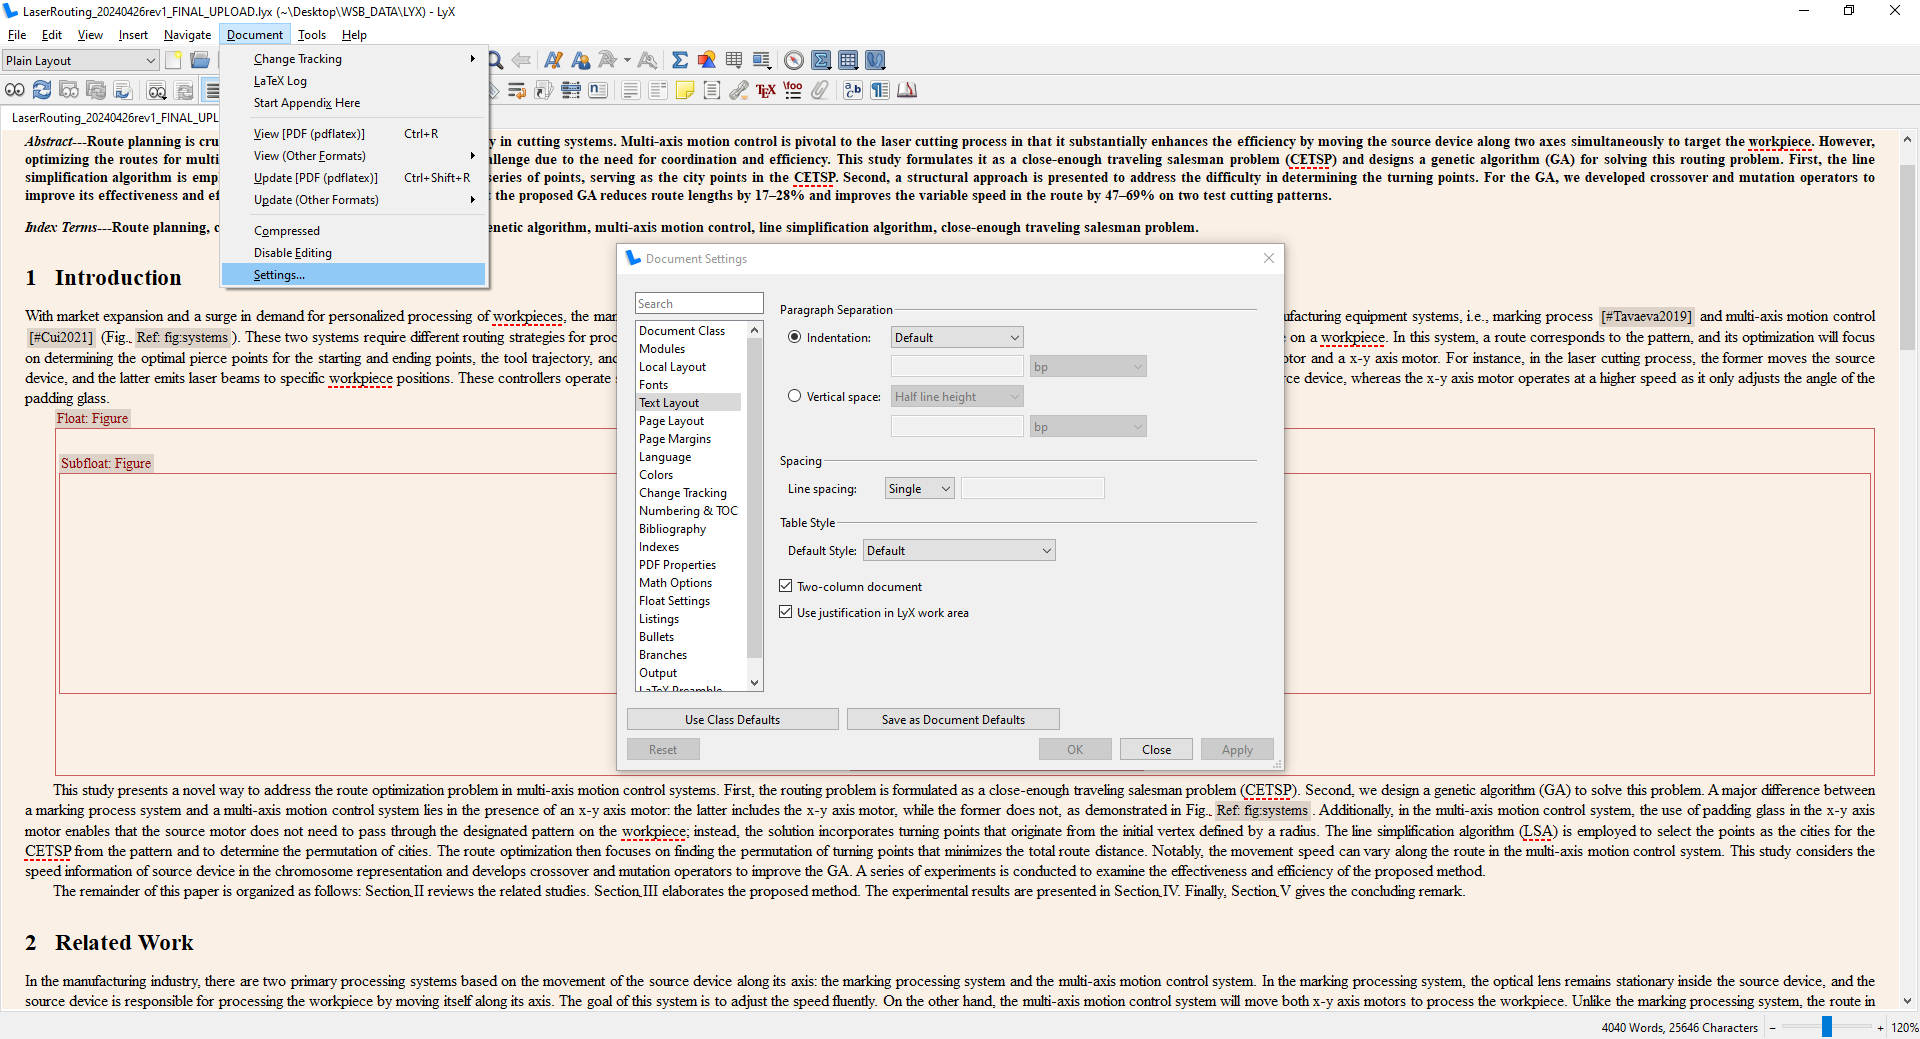The image size is (1920, 1039).
Task: Open the Line spacing Single dropdown
Action: click(x=920, y=488)
